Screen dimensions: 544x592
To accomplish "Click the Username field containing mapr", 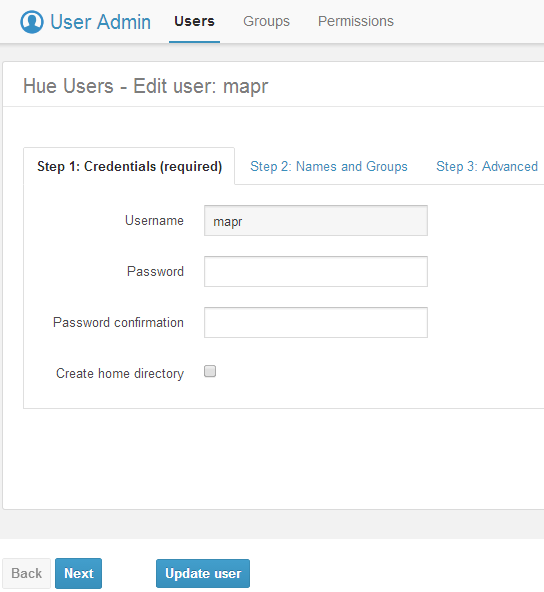I will [x=316, y=220].
